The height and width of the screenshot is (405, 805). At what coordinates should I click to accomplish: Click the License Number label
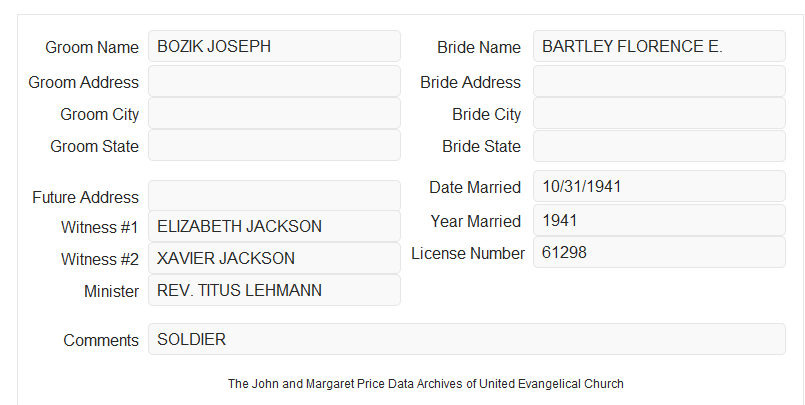coord(468,254)
